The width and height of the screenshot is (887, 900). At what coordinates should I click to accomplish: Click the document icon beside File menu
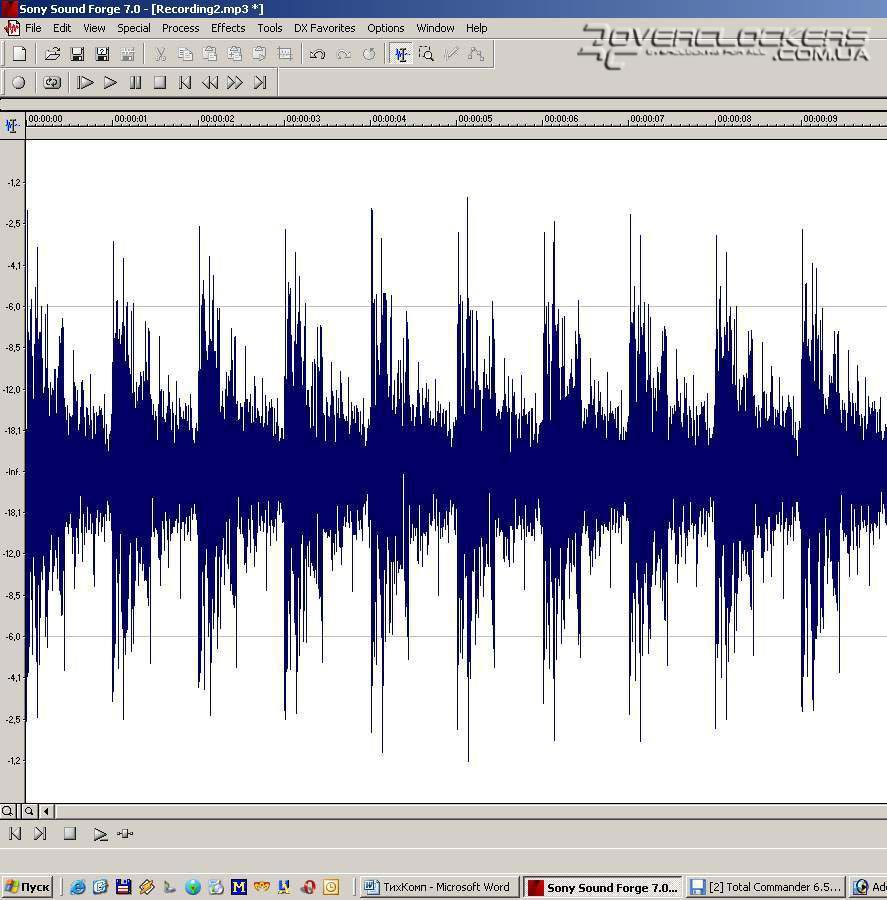point(11,28)
